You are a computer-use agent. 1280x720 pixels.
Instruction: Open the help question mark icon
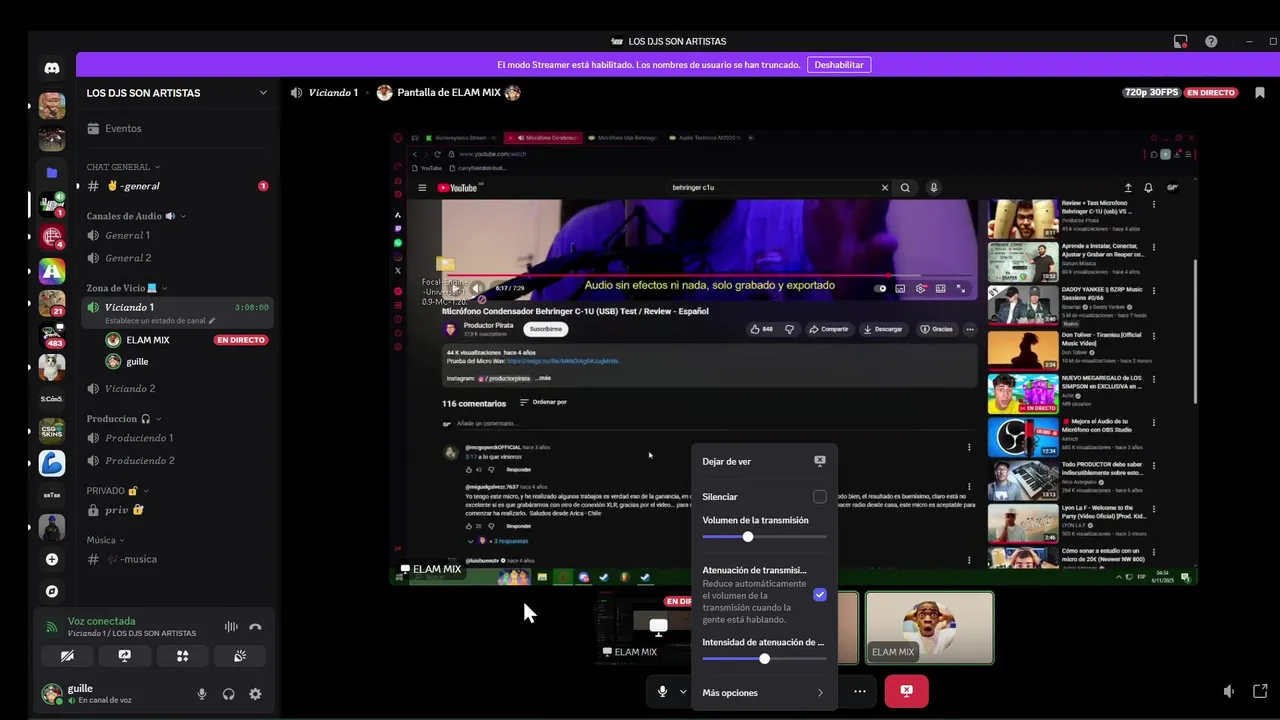[x=1211, y=41]
